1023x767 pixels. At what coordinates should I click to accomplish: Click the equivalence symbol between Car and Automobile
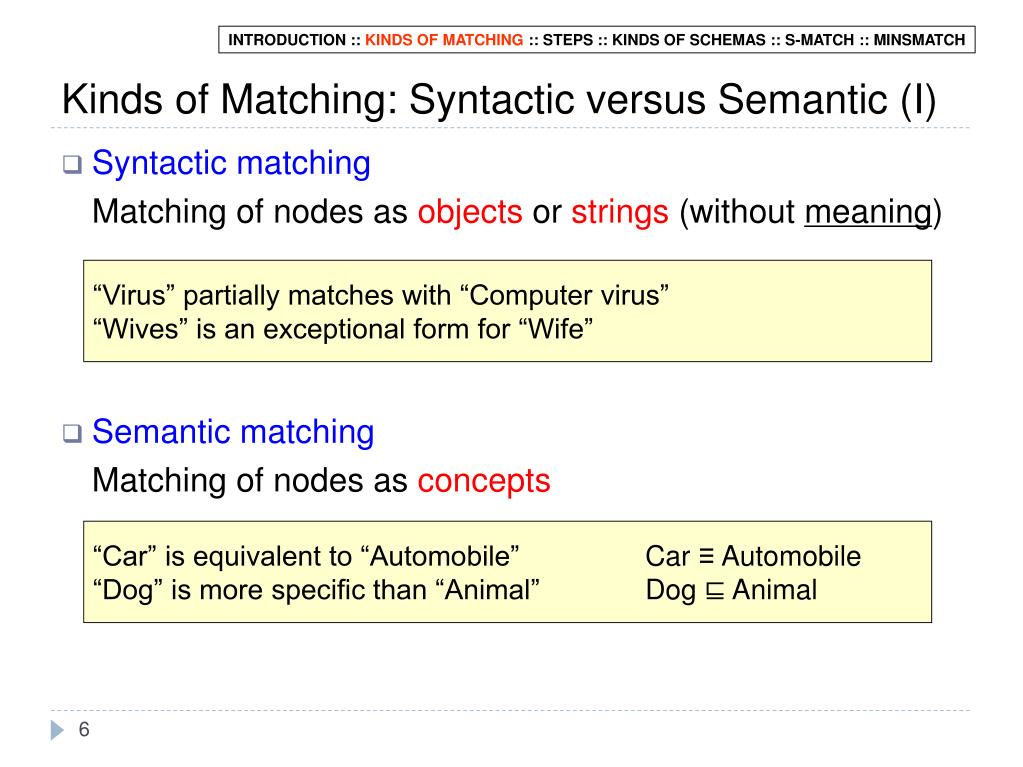click(706, 557)
